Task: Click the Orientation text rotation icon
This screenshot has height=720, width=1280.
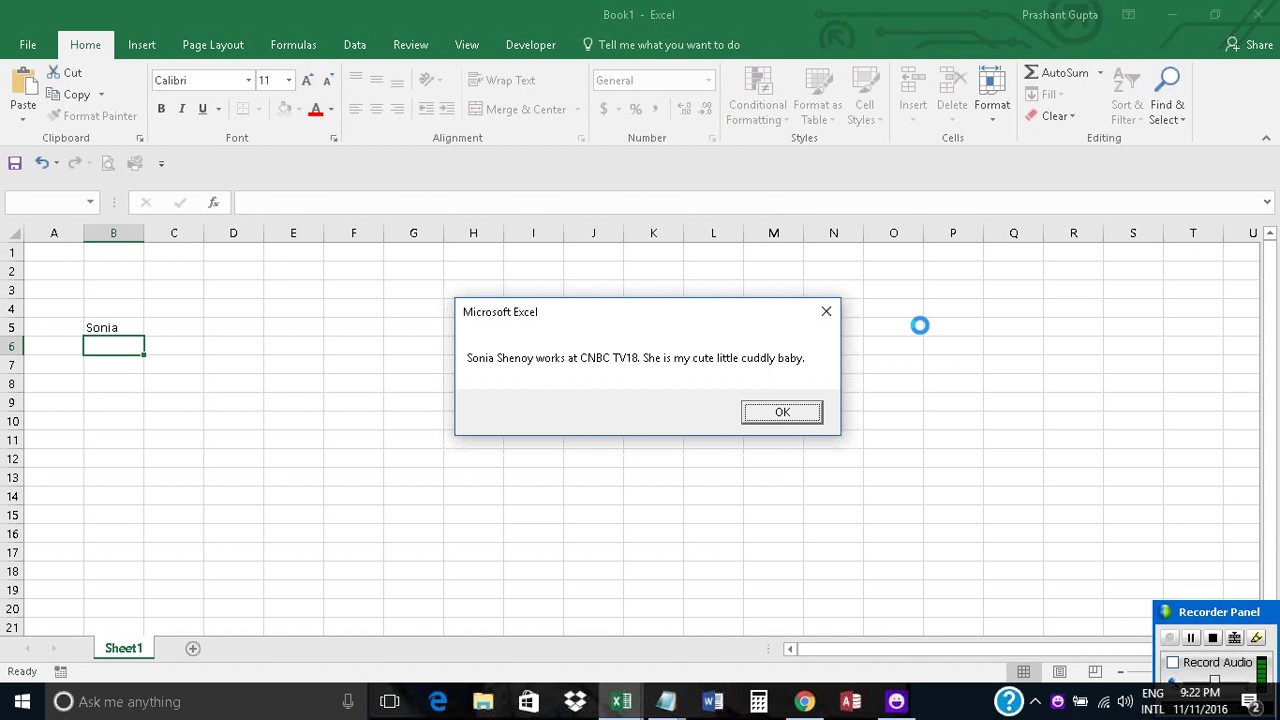Action: 427,80
